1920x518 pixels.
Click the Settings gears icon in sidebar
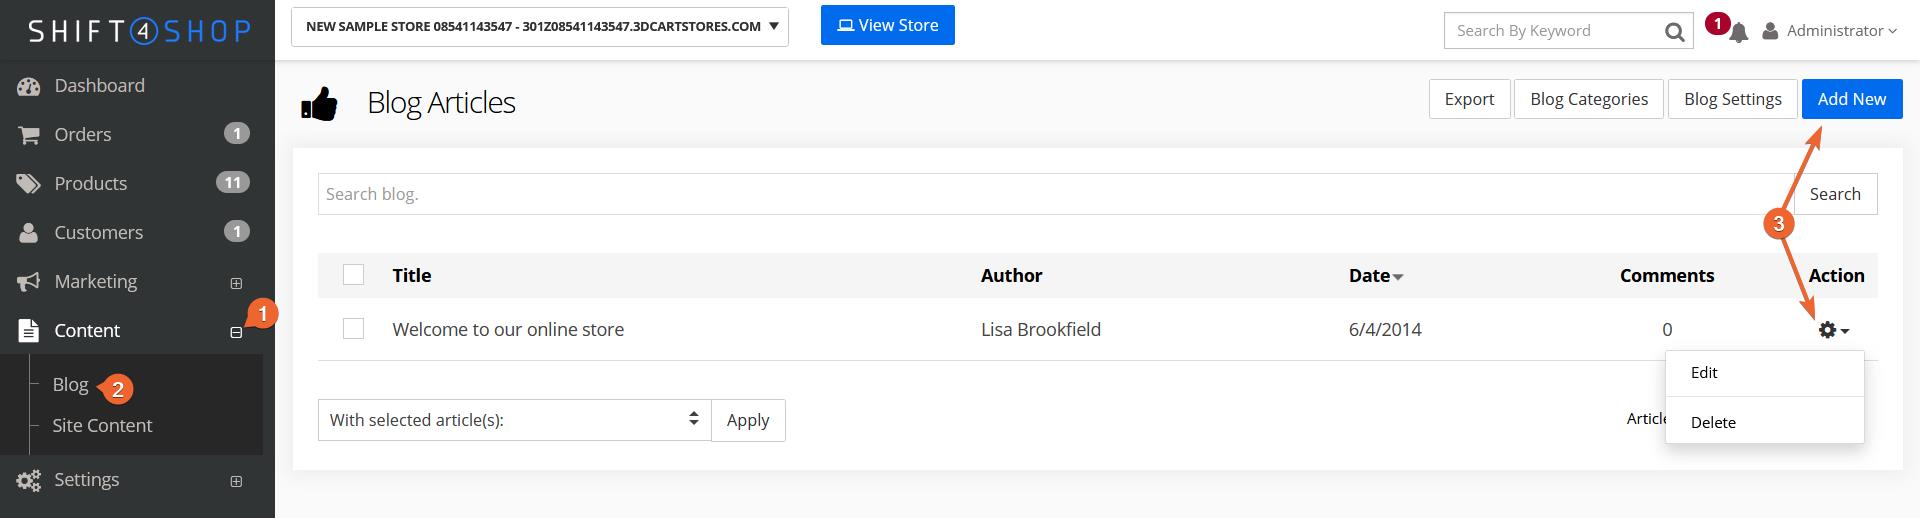click(28, 481)
